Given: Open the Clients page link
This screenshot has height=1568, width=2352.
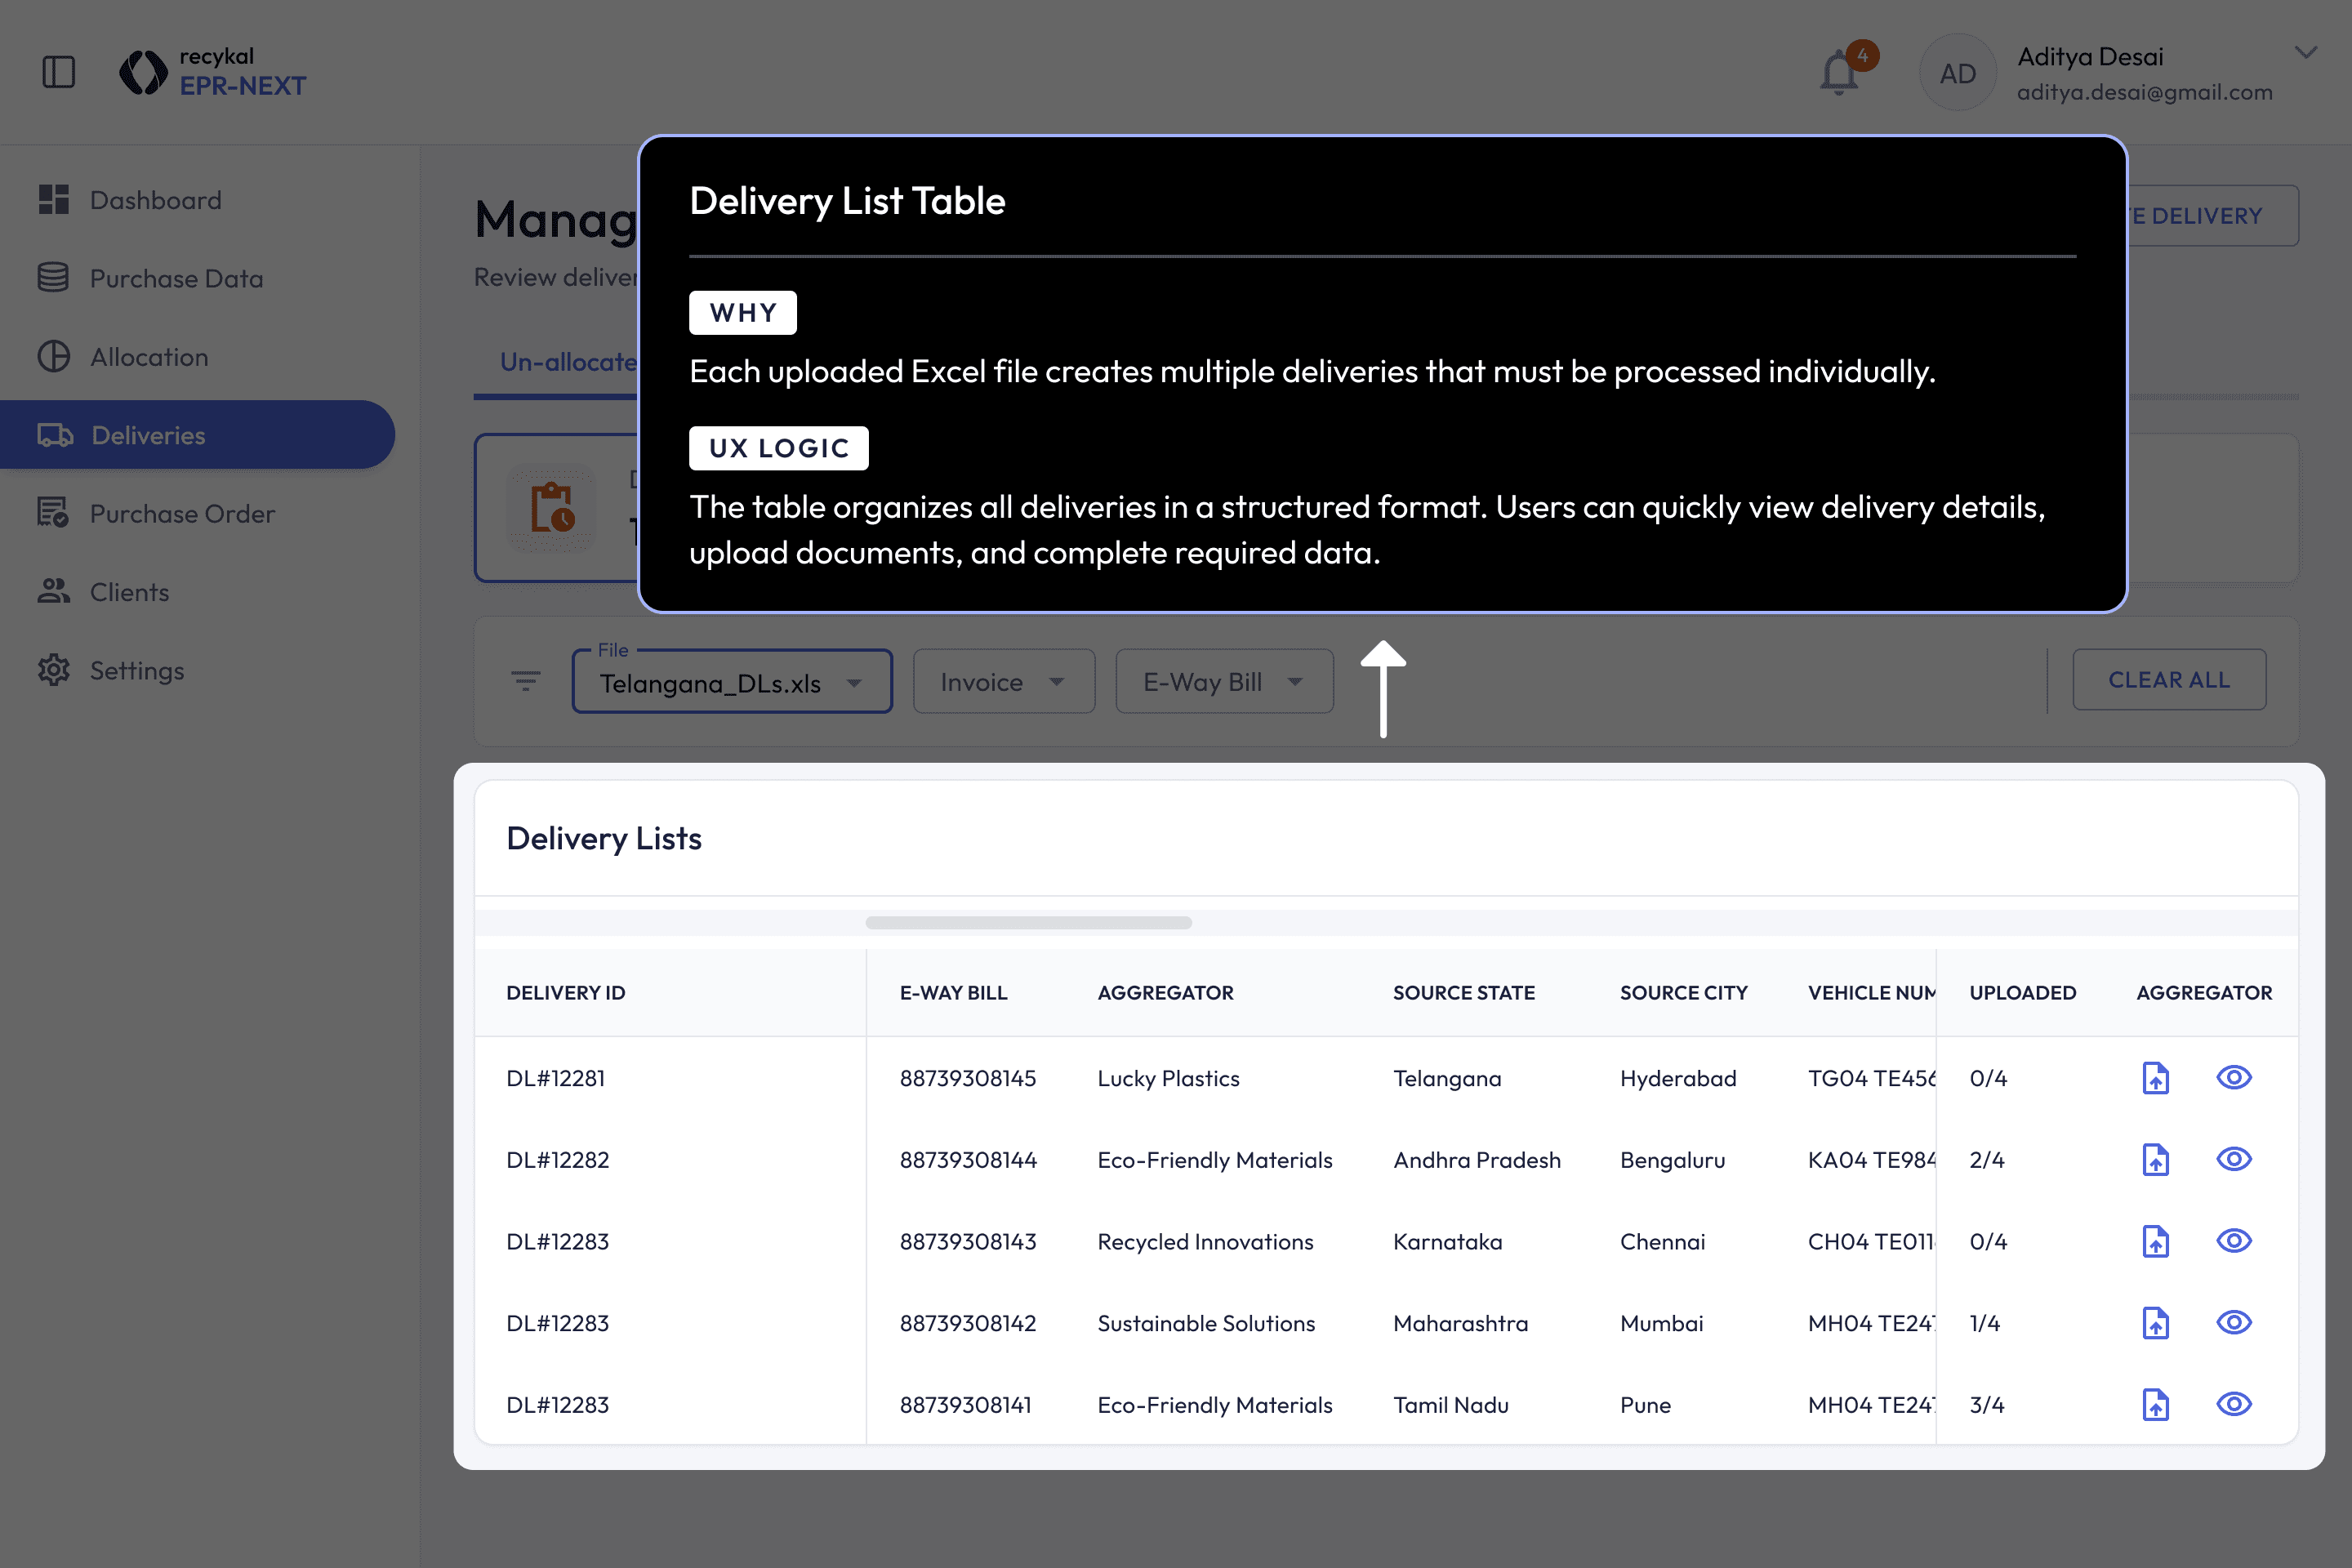Looking at the screenshot, I should [x=129, y=592].
